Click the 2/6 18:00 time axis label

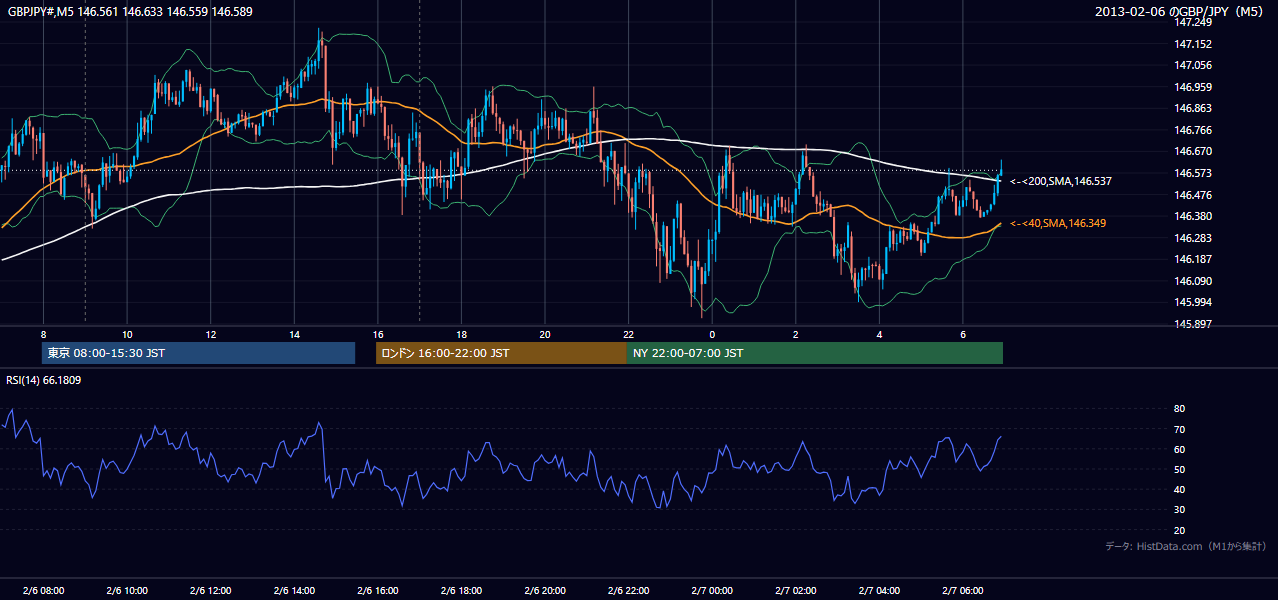[461, 590]
